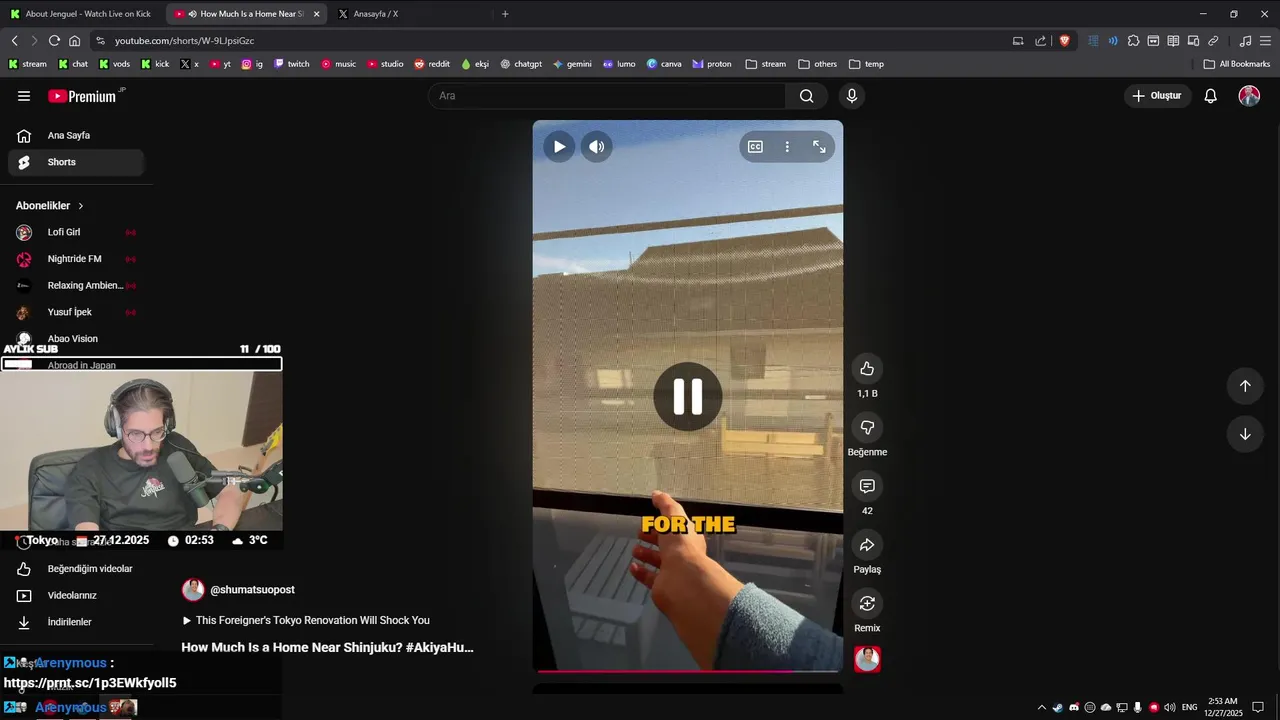Open Beğendiğim videolar playlist
Screen dimensions: 1280x720
coord(76,569)
